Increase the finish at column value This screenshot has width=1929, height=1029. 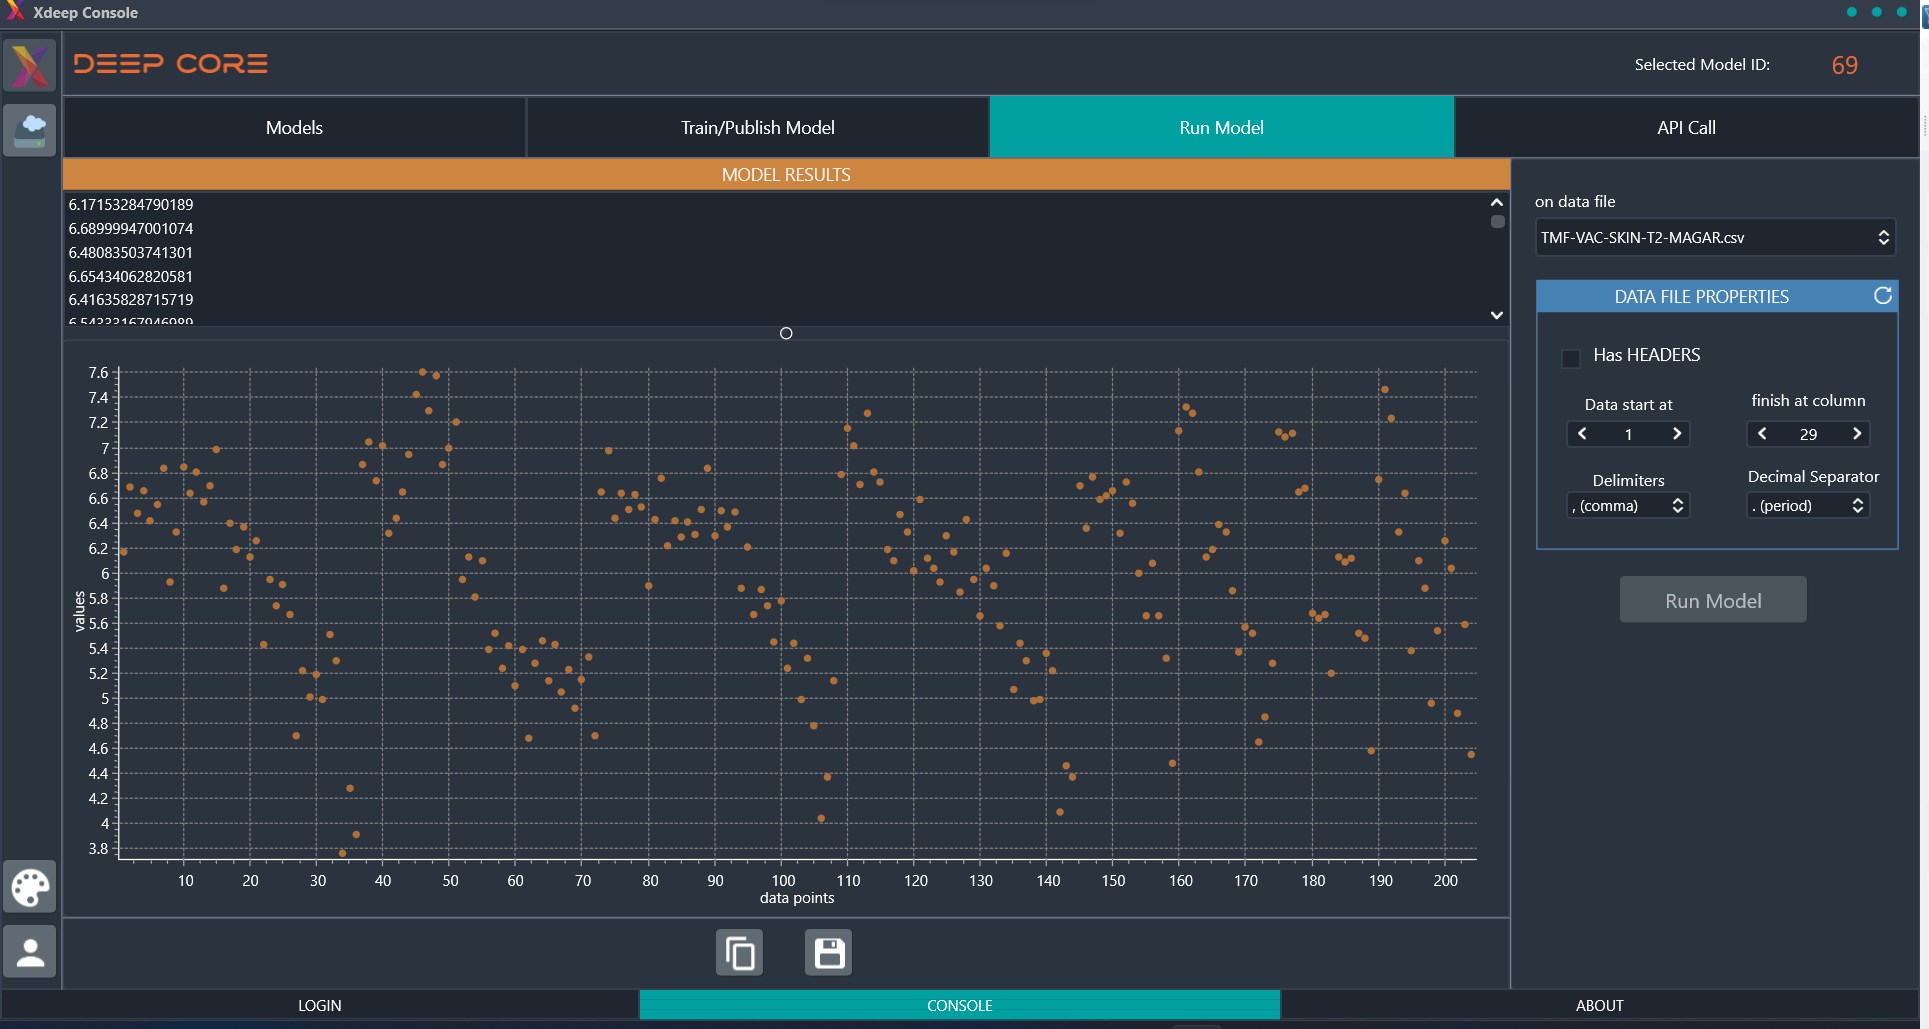pos(1857,434)
